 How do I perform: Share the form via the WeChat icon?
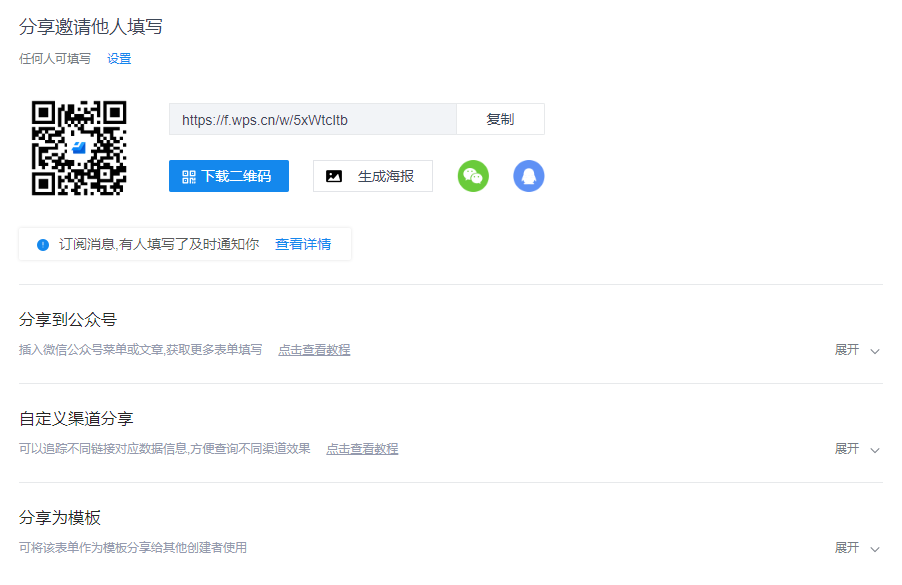[473, 176]
